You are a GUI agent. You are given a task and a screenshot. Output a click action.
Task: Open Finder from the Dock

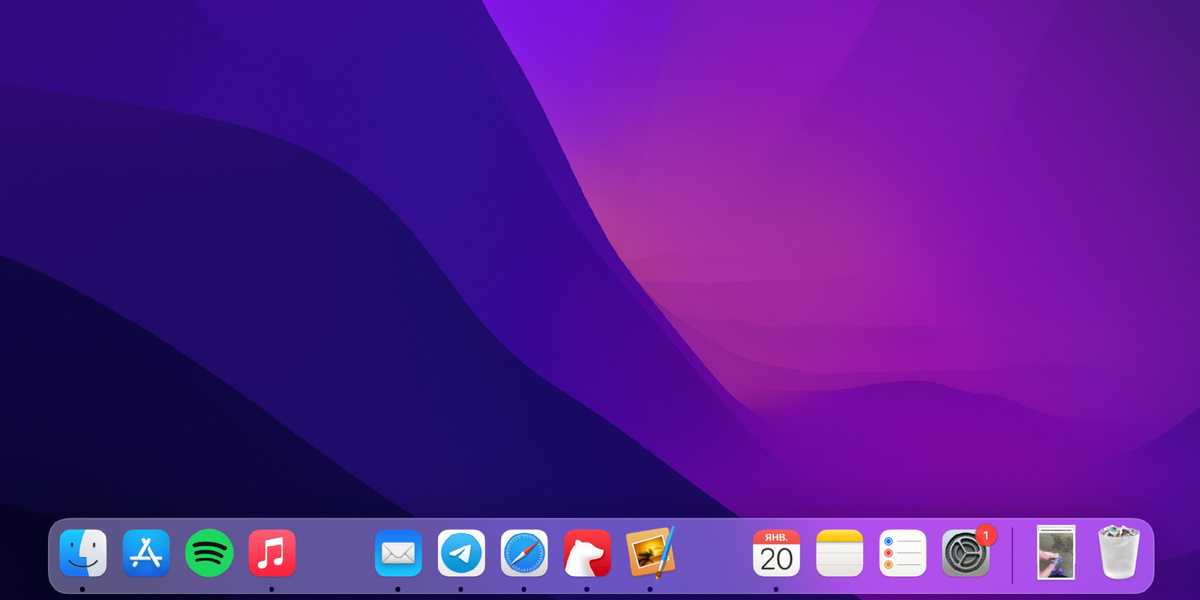83,553
